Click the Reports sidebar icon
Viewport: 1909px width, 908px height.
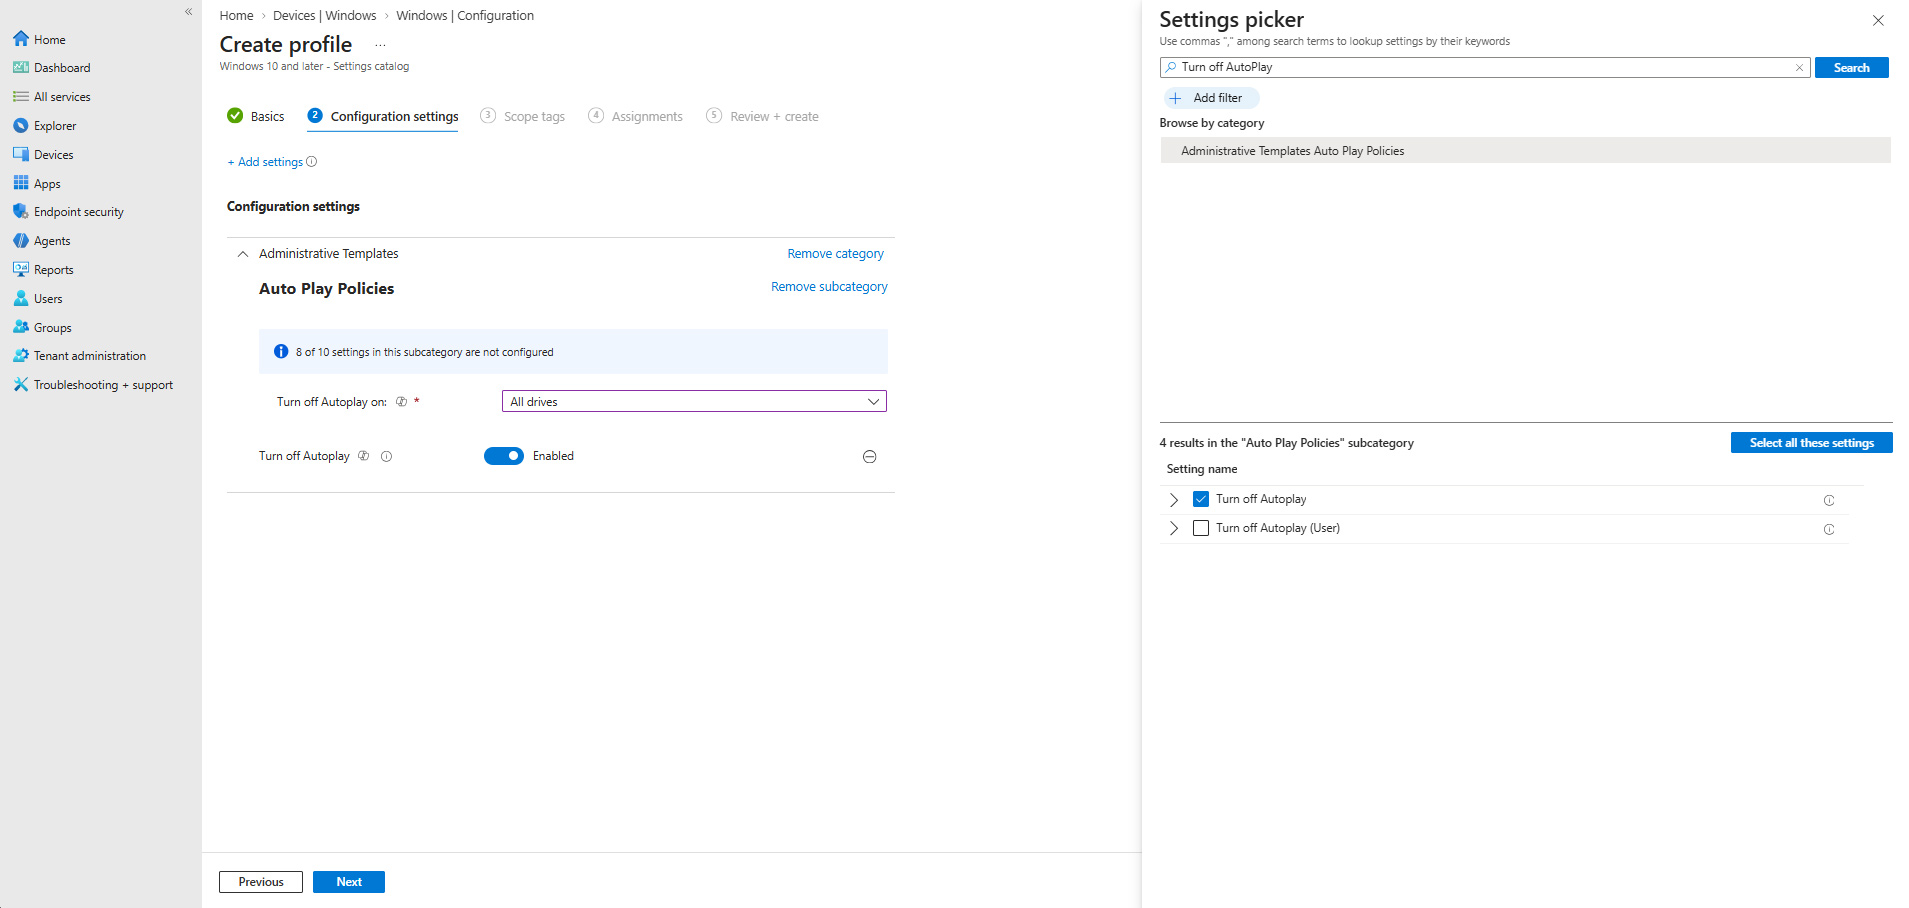click(21, 270)
